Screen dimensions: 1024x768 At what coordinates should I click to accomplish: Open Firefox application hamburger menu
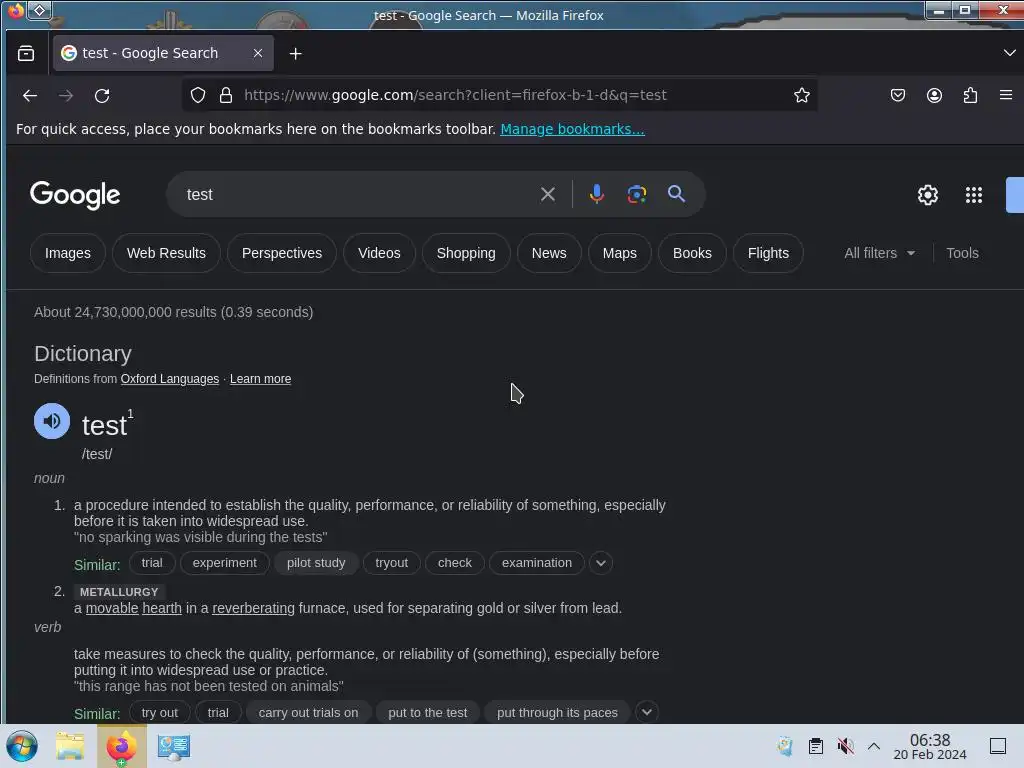pos(1006,95)
